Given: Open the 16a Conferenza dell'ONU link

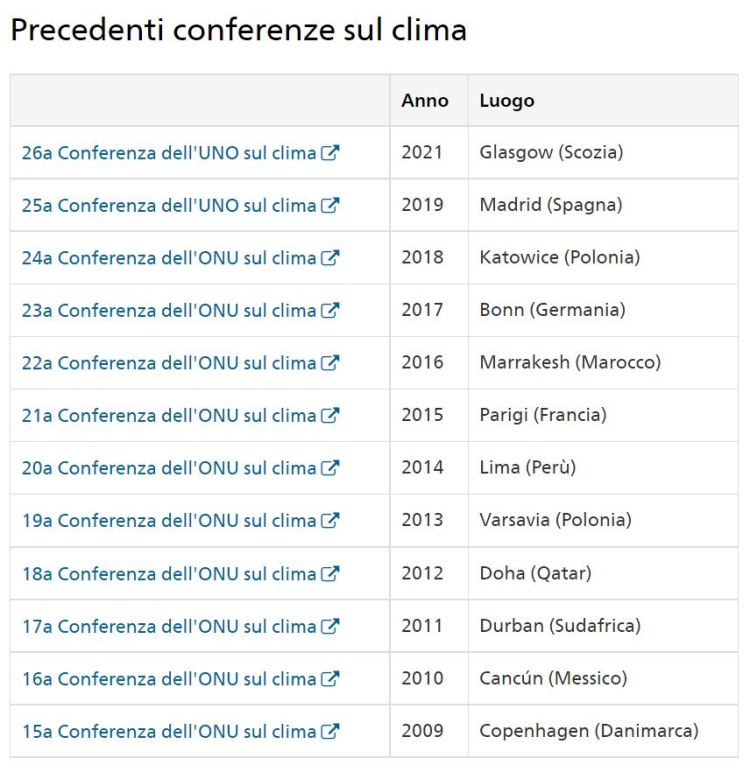Looking at the screenshot, I should coord(168,679).
